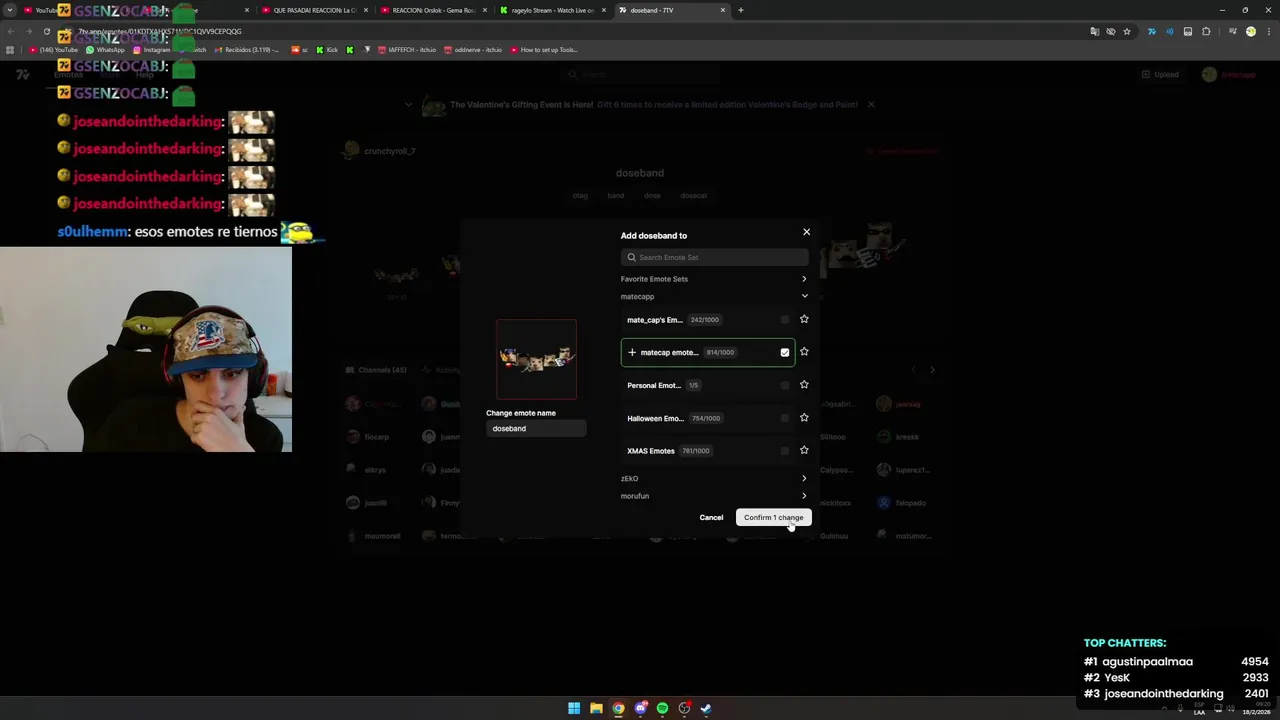Click the 814/1000 count badge
This screenshot has width=1280, height=720.
click(720, 352)
